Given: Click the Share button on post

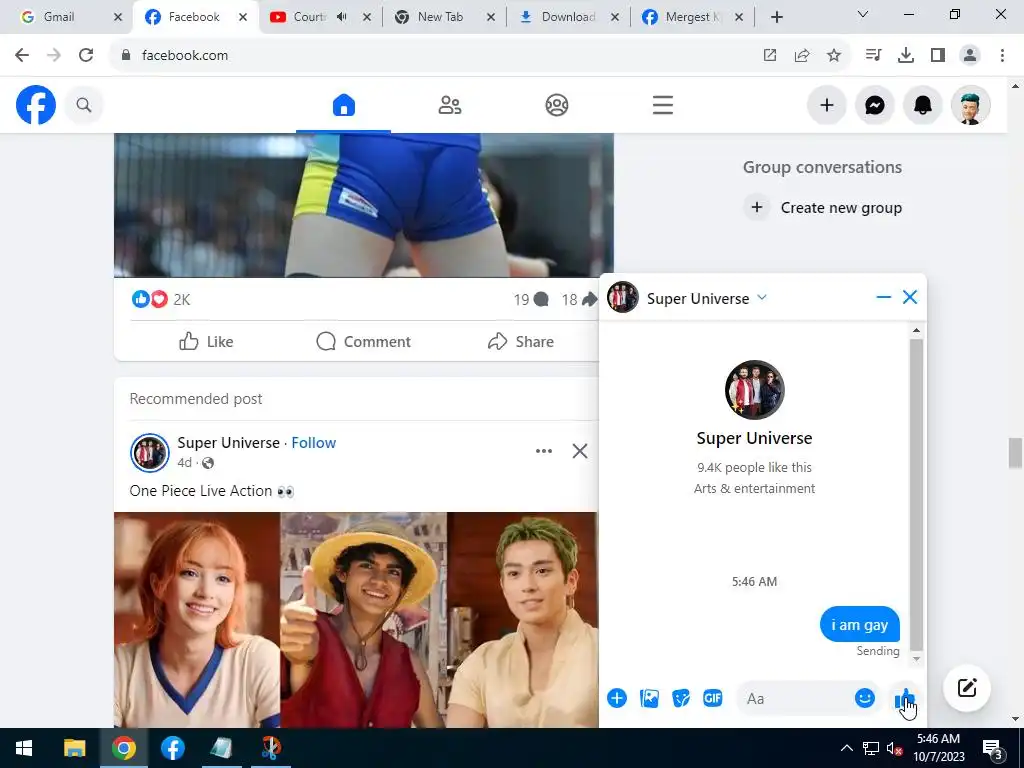Looking at the screenshot, I should coord(520,342).
